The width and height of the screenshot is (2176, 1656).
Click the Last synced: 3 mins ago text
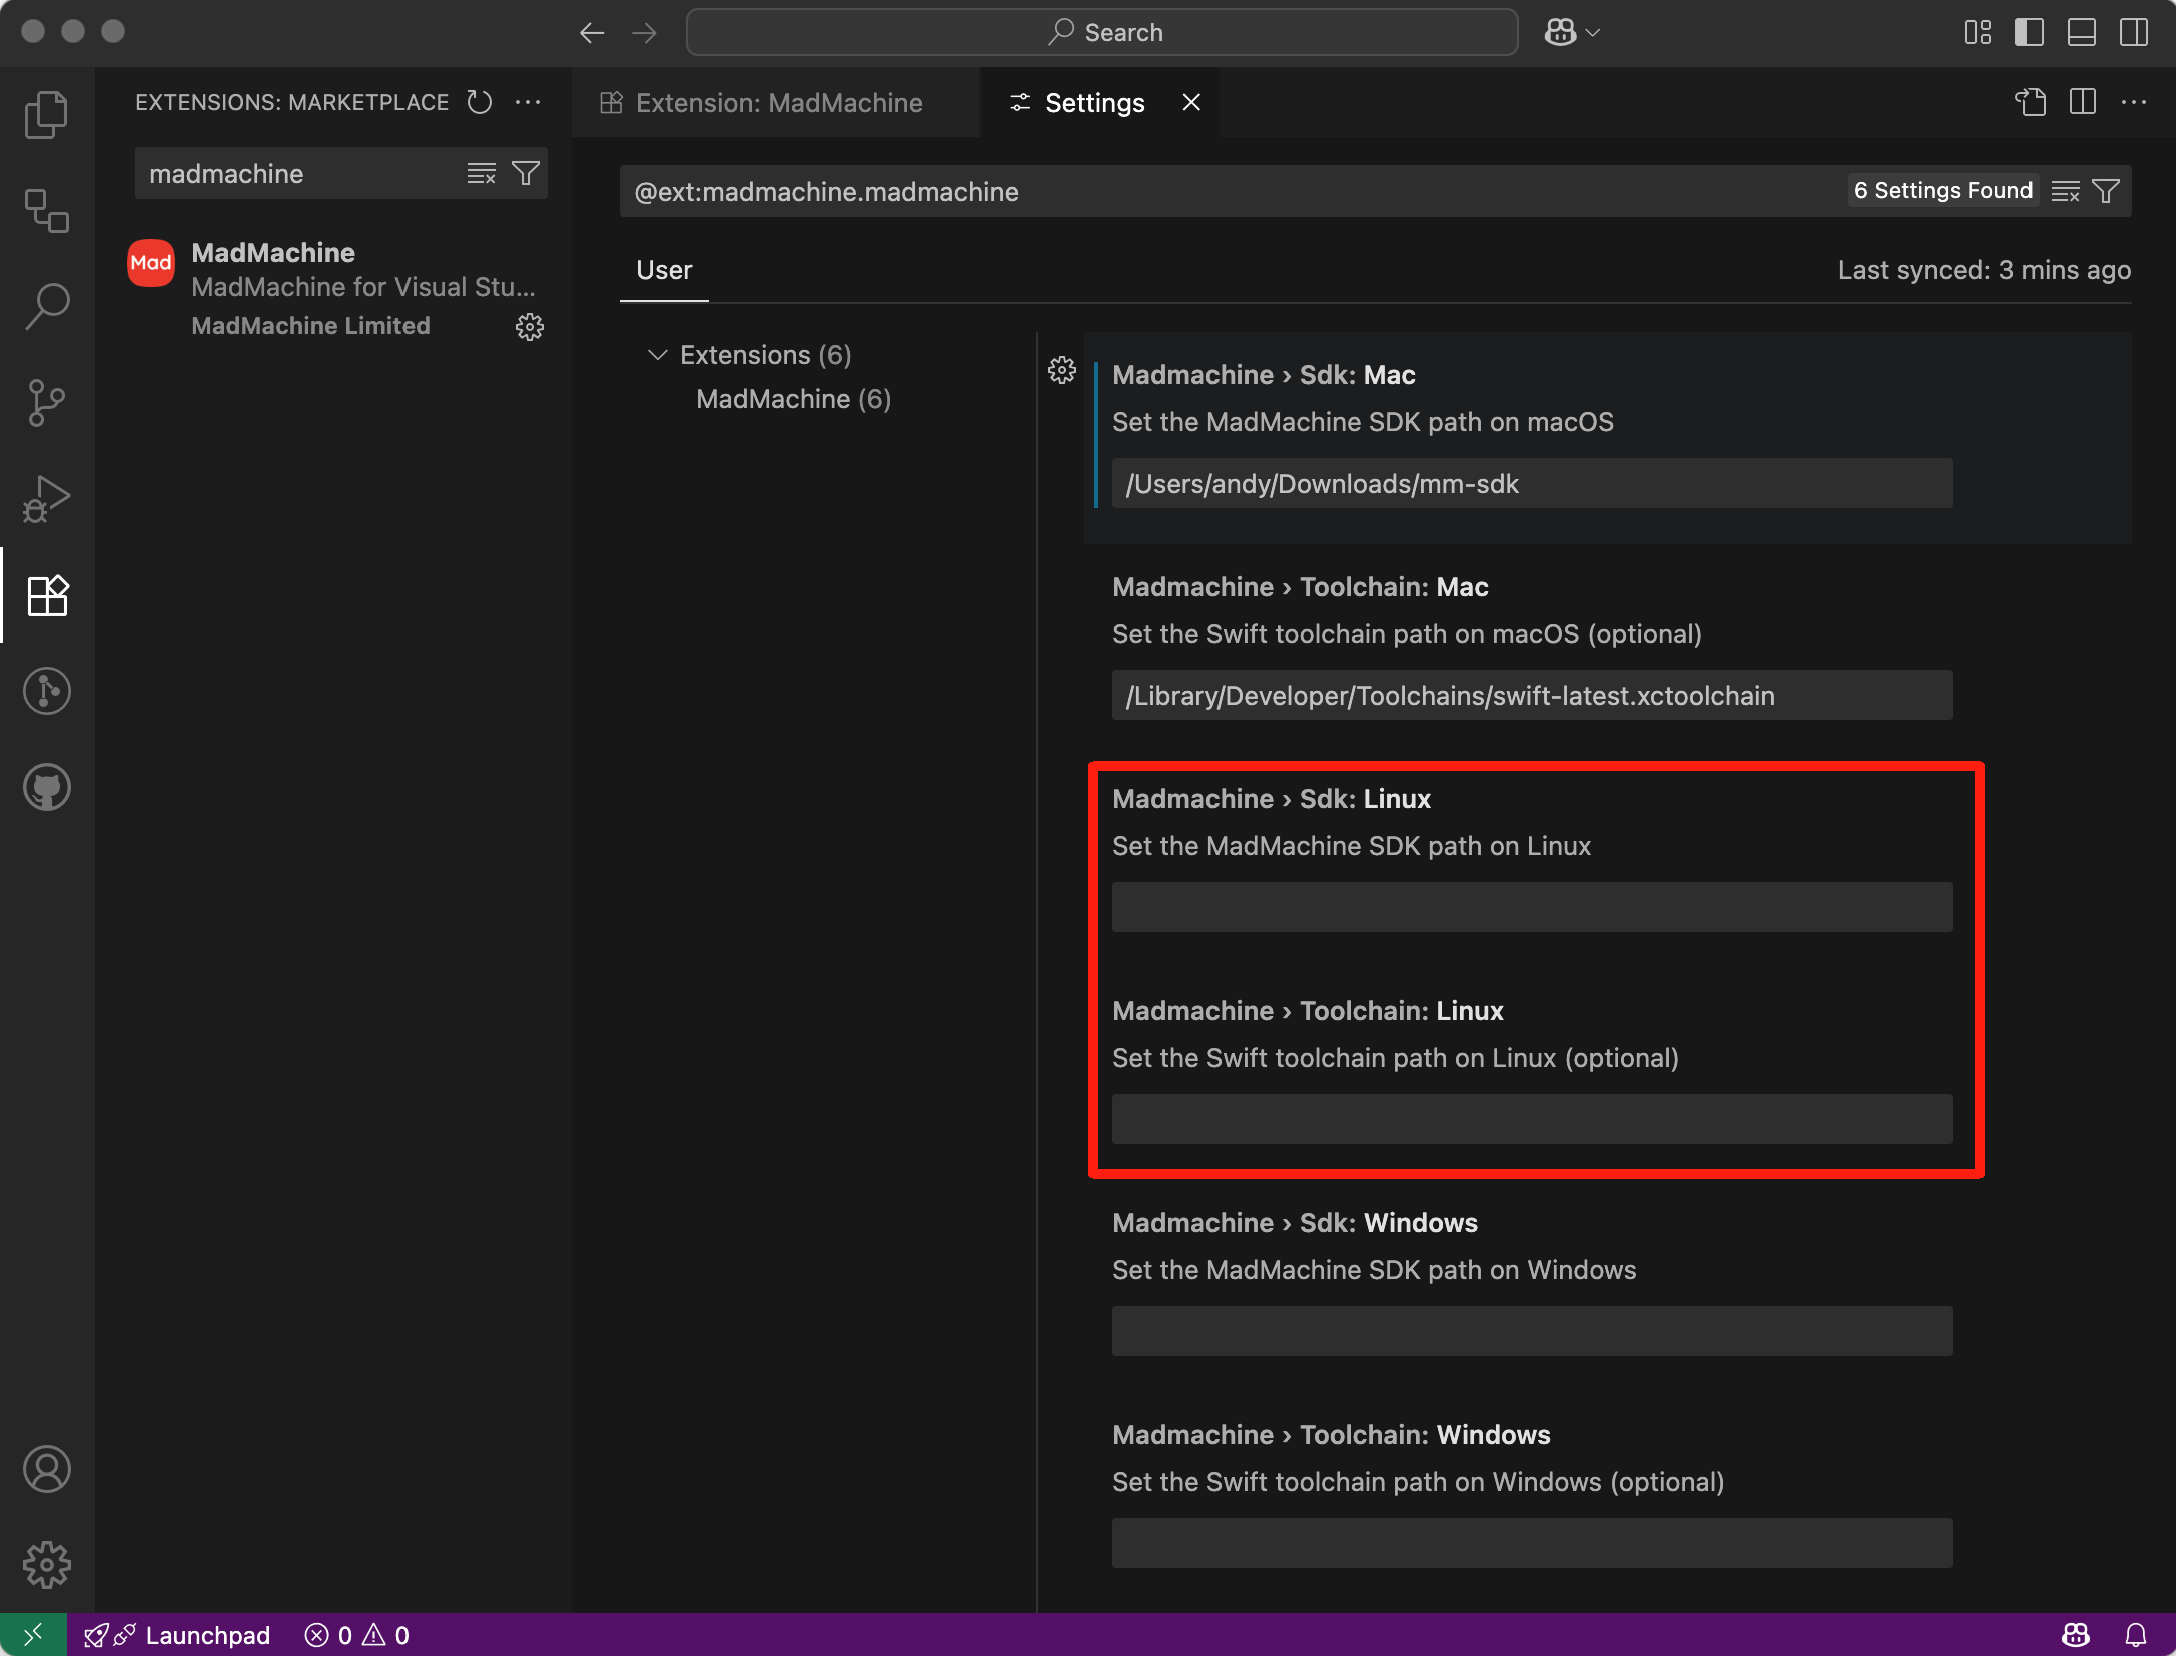pos(1984,270)
